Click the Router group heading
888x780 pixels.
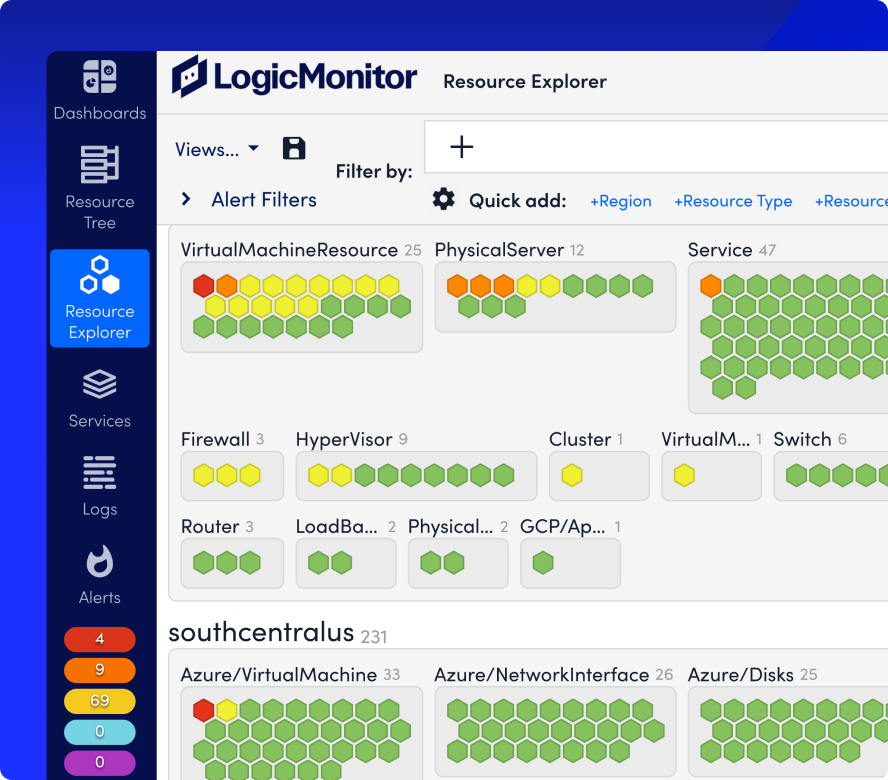click(x=210, y=526)
